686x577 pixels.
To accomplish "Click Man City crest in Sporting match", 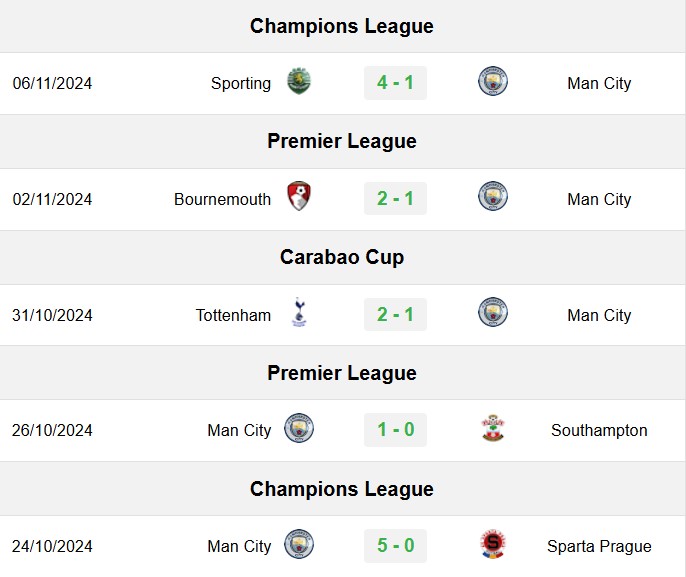I will click(x=493, y=81).
